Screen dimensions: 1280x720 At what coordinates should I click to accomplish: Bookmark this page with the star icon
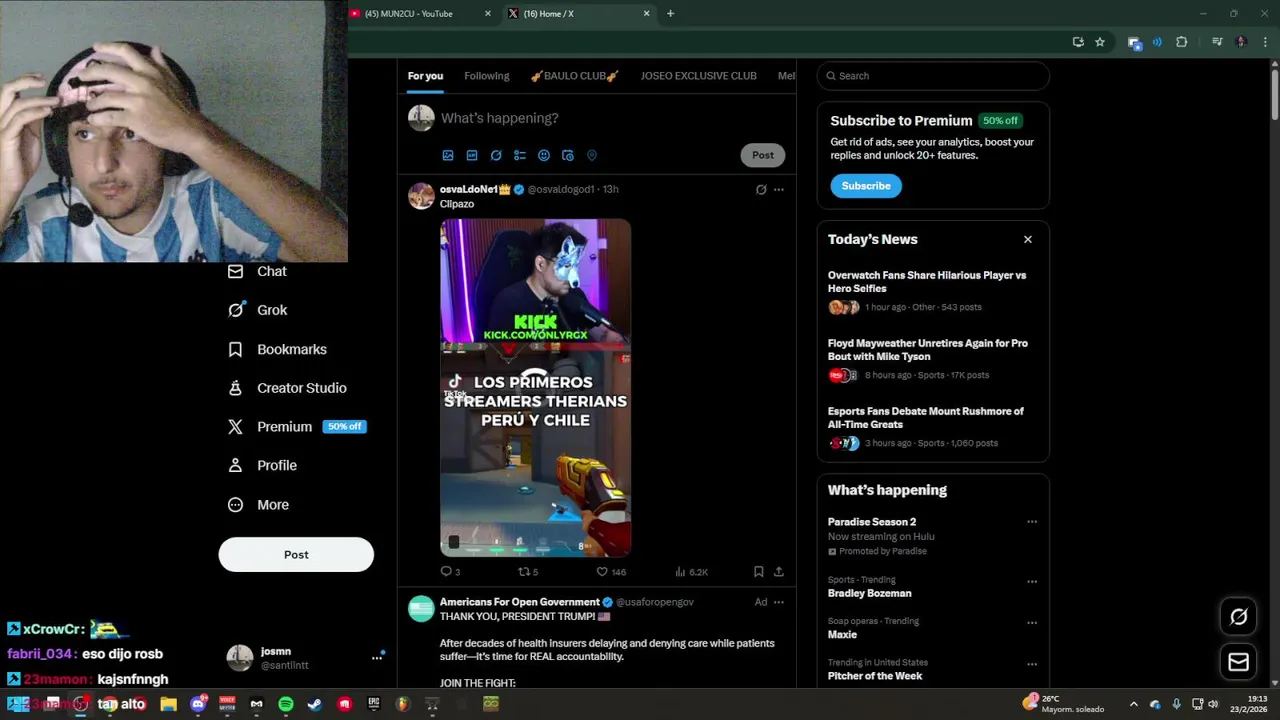tap(1100, 42)
